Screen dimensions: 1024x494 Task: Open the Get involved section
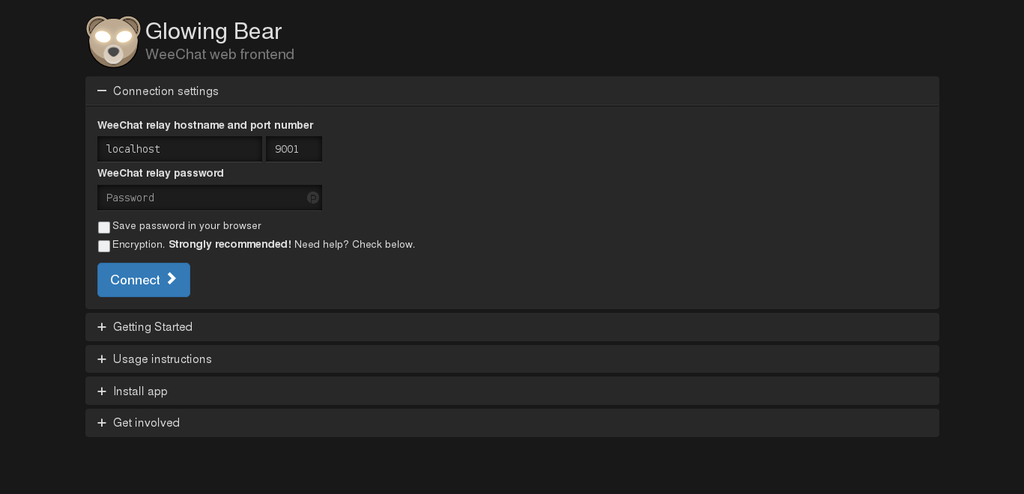[512, 423]
